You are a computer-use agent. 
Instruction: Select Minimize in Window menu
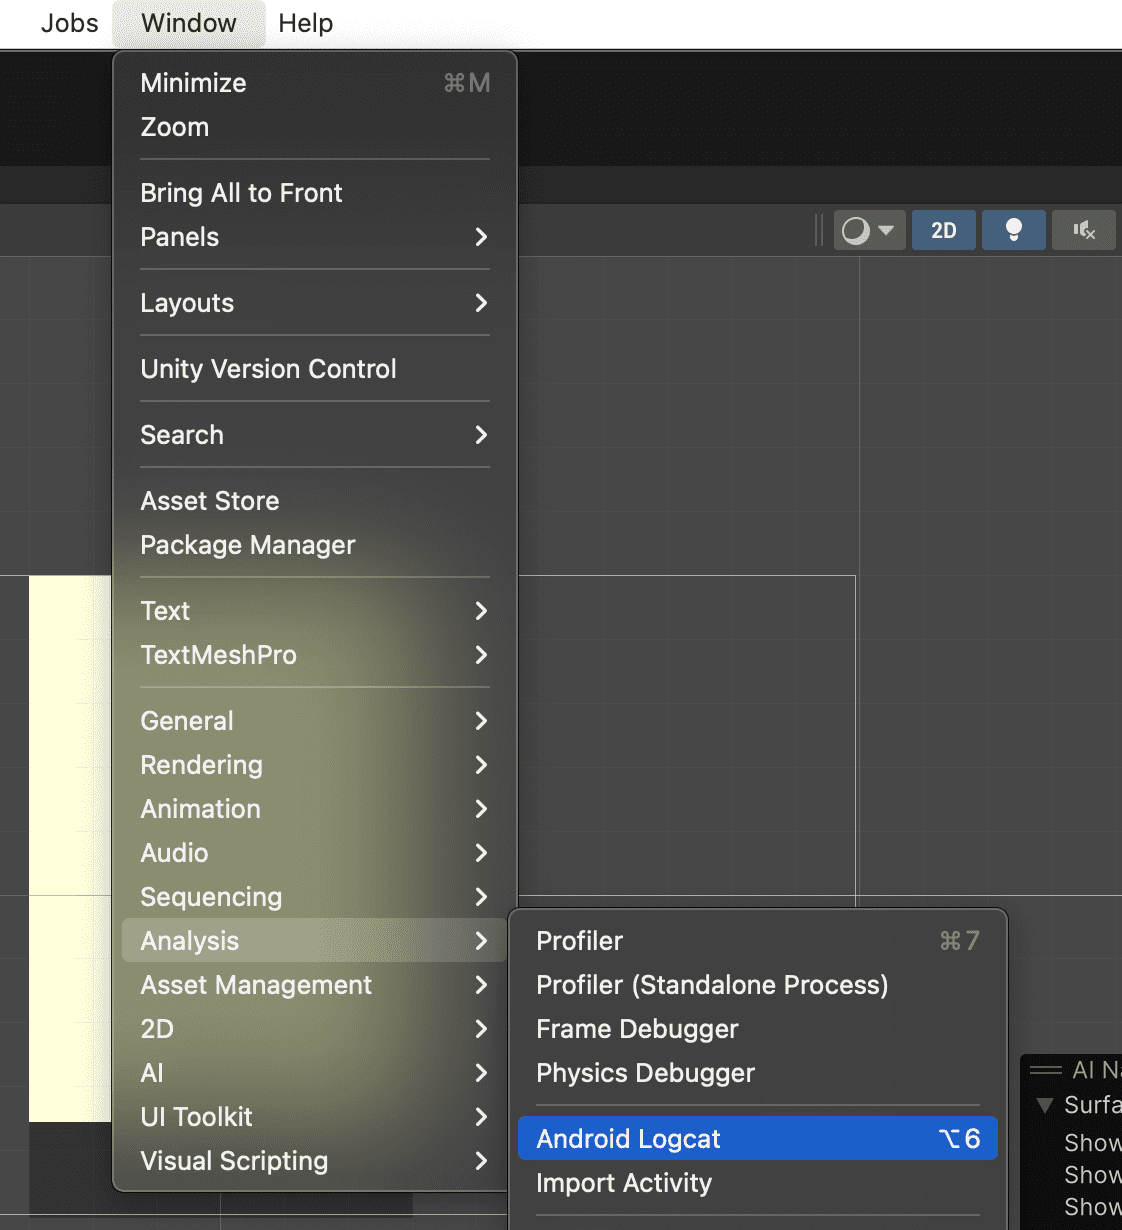coord(315,83)
